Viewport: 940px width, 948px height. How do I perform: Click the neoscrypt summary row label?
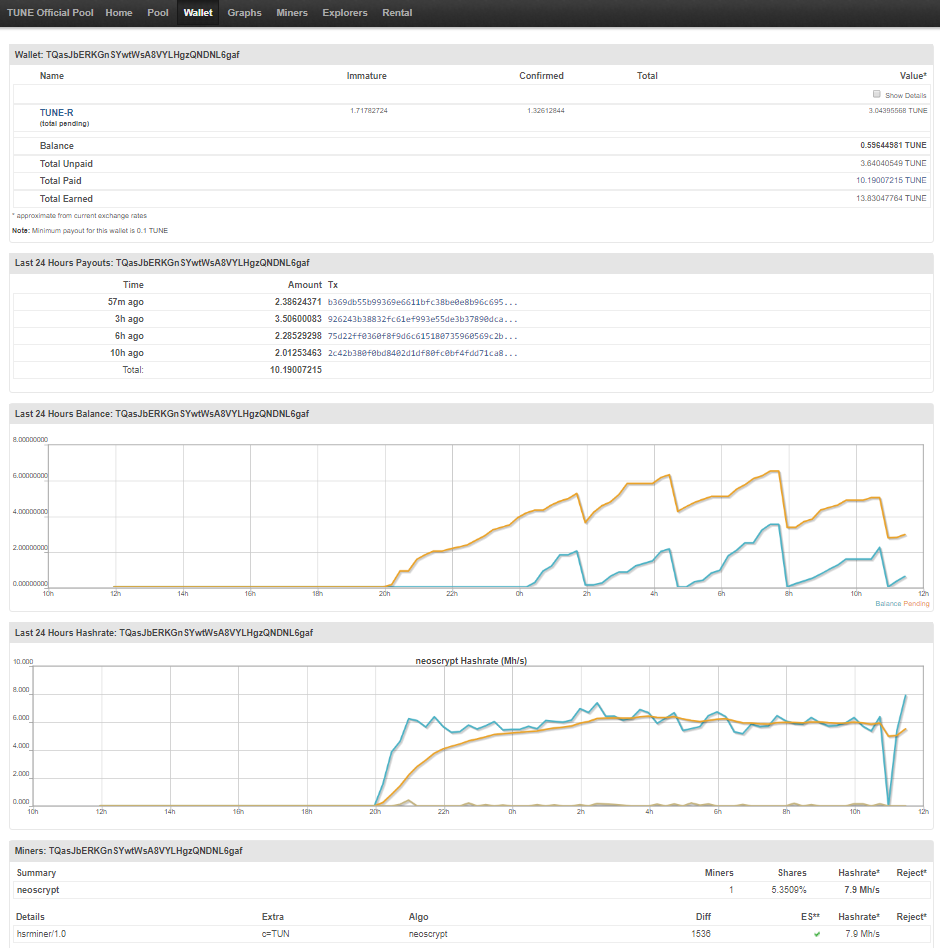[38, 889]
